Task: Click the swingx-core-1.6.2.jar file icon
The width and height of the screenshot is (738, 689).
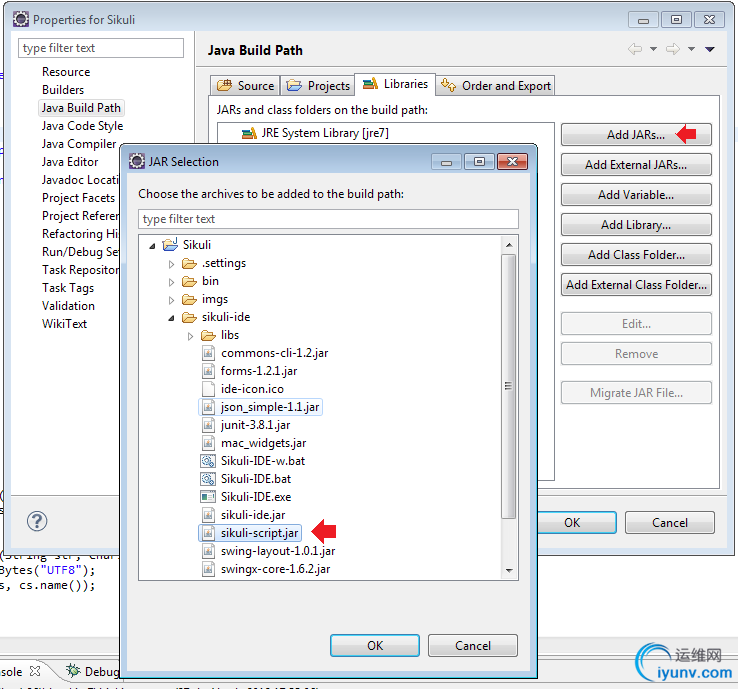Action: [208, 569]
